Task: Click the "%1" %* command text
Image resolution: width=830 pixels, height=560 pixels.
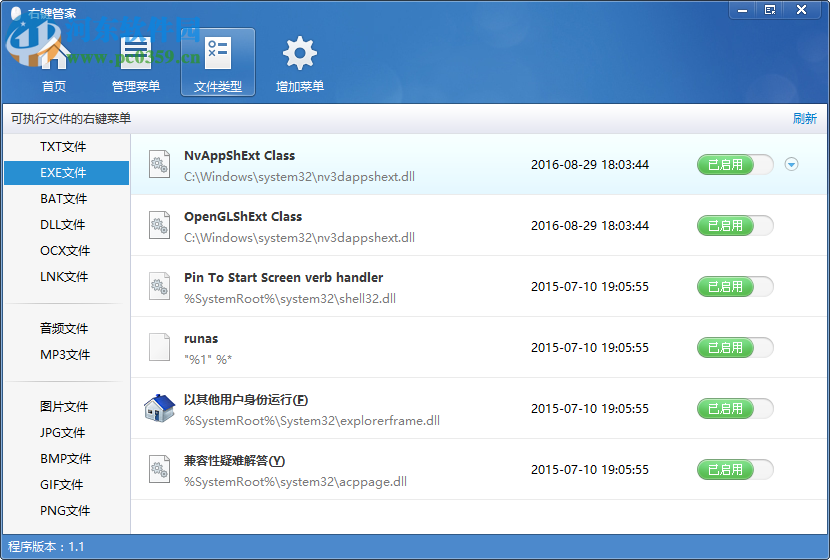Action: point(208,360)
